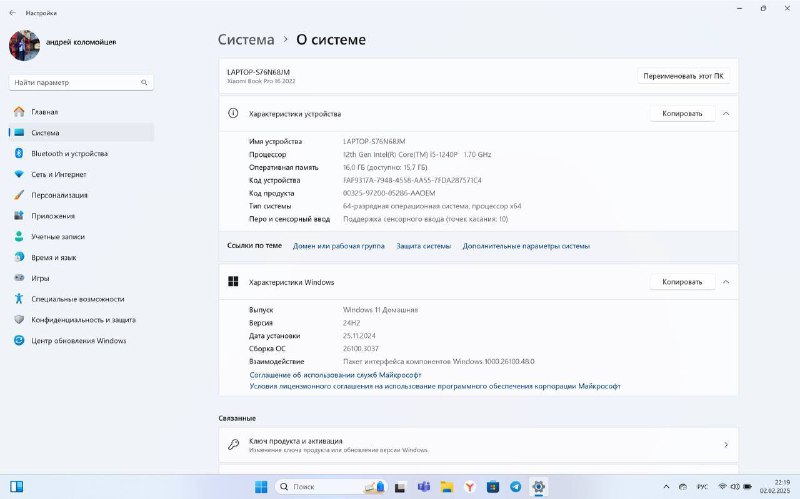Image resolution: width=800 pixels, height=499 pixels.
Task: Copy device specifications with Копировать
Action: click(x=682, y=113)
